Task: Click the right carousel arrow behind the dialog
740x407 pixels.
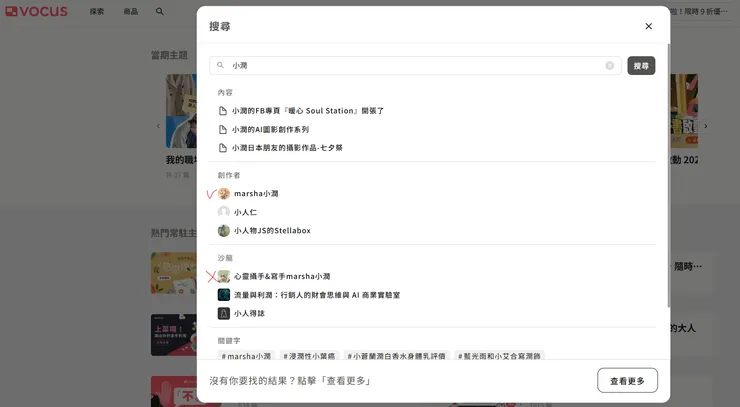Action: tap(706, 126)
